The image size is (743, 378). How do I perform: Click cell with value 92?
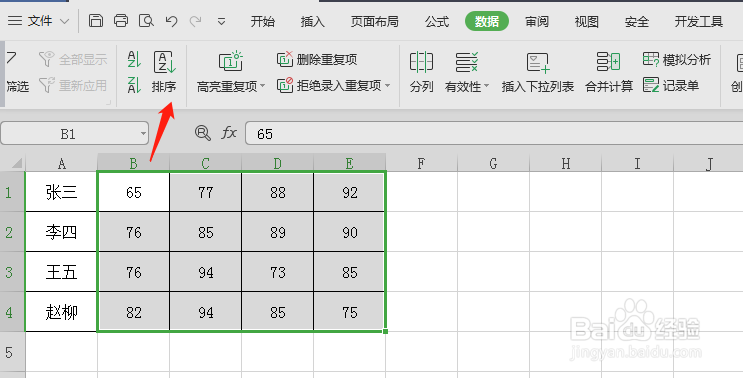350,192
